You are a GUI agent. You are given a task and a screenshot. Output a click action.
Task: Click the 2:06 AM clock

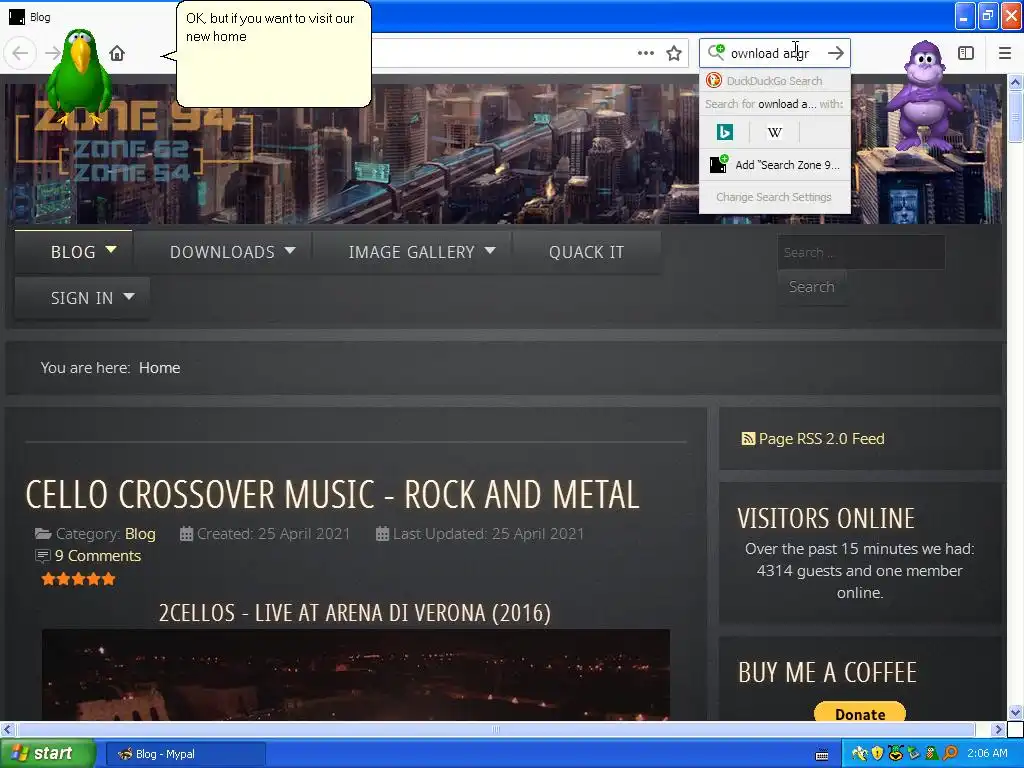[987, 754]
